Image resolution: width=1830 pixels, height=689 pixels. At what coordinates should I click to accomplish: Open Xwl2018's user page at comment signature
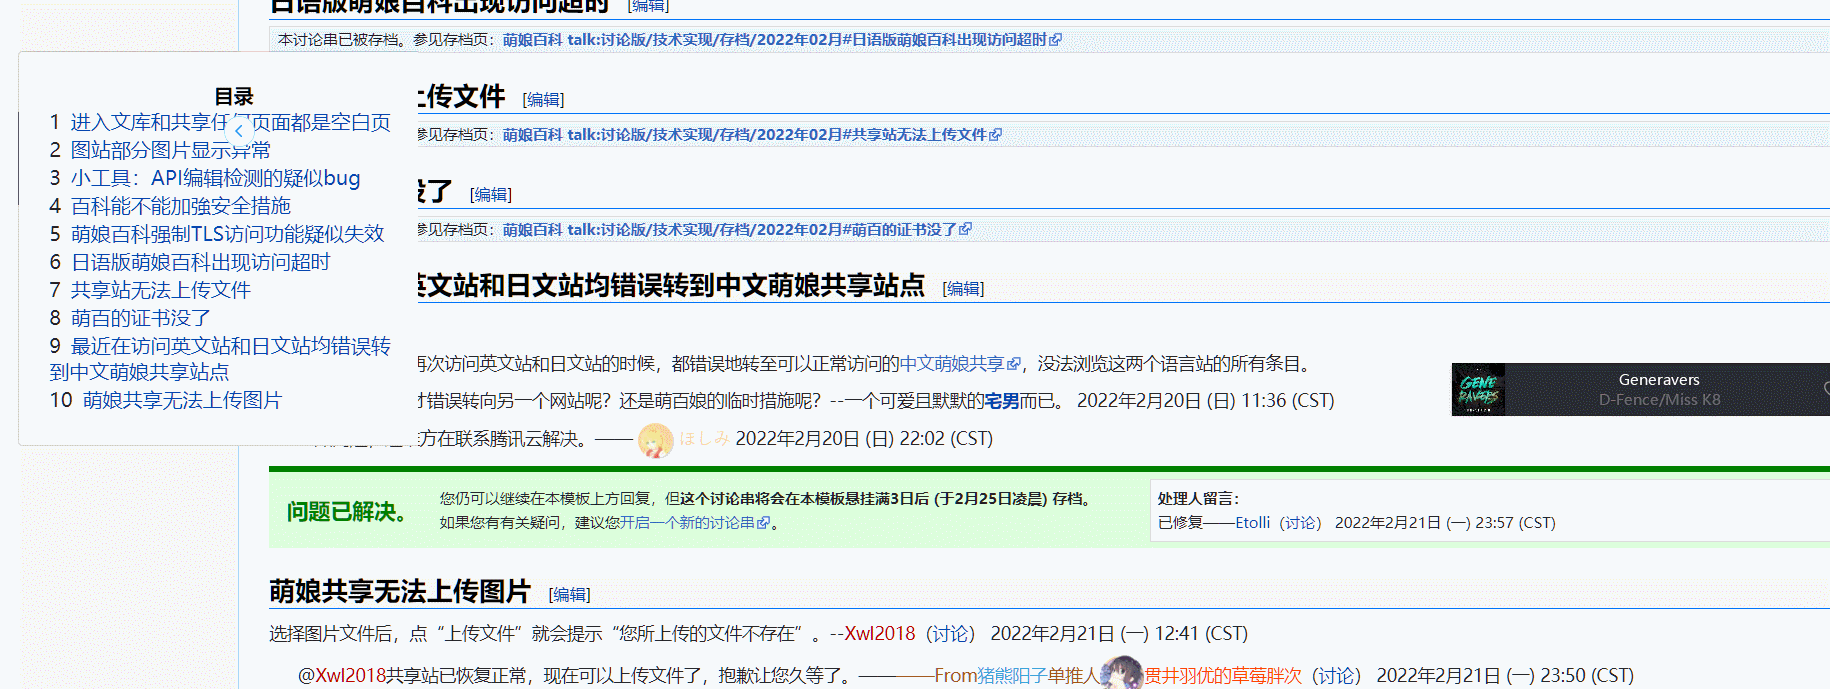[880, 634]
